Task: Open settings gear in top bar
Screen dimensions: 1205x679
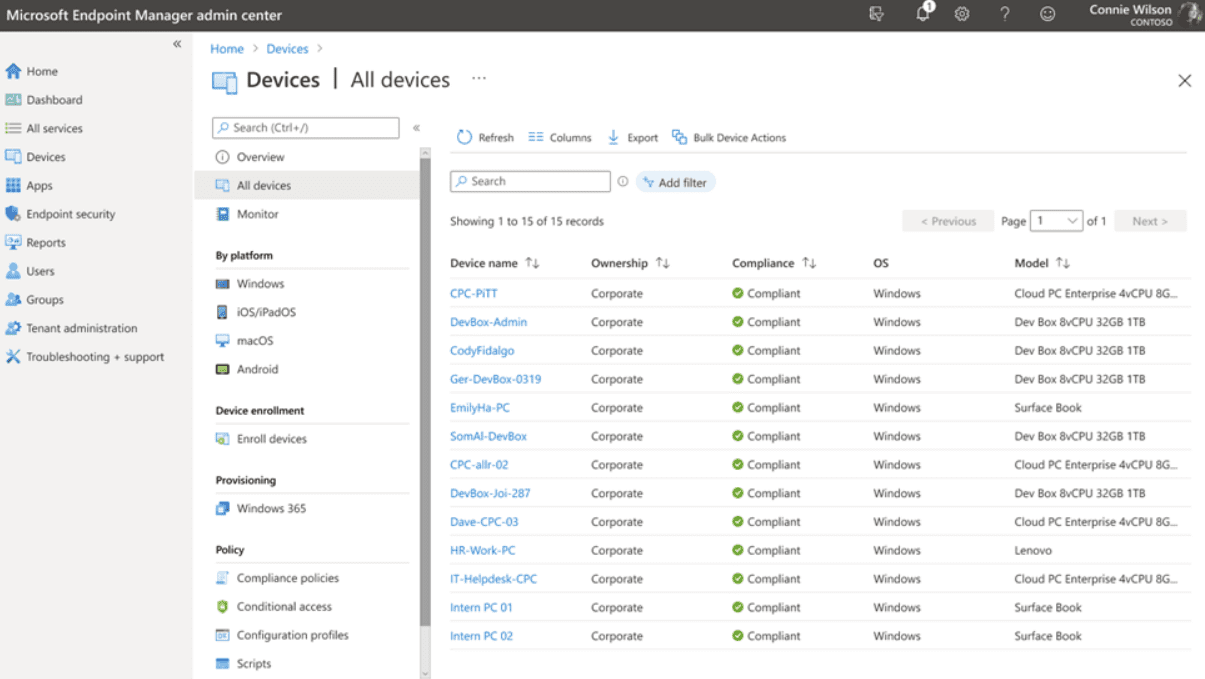Action: [x=962, y=15]
